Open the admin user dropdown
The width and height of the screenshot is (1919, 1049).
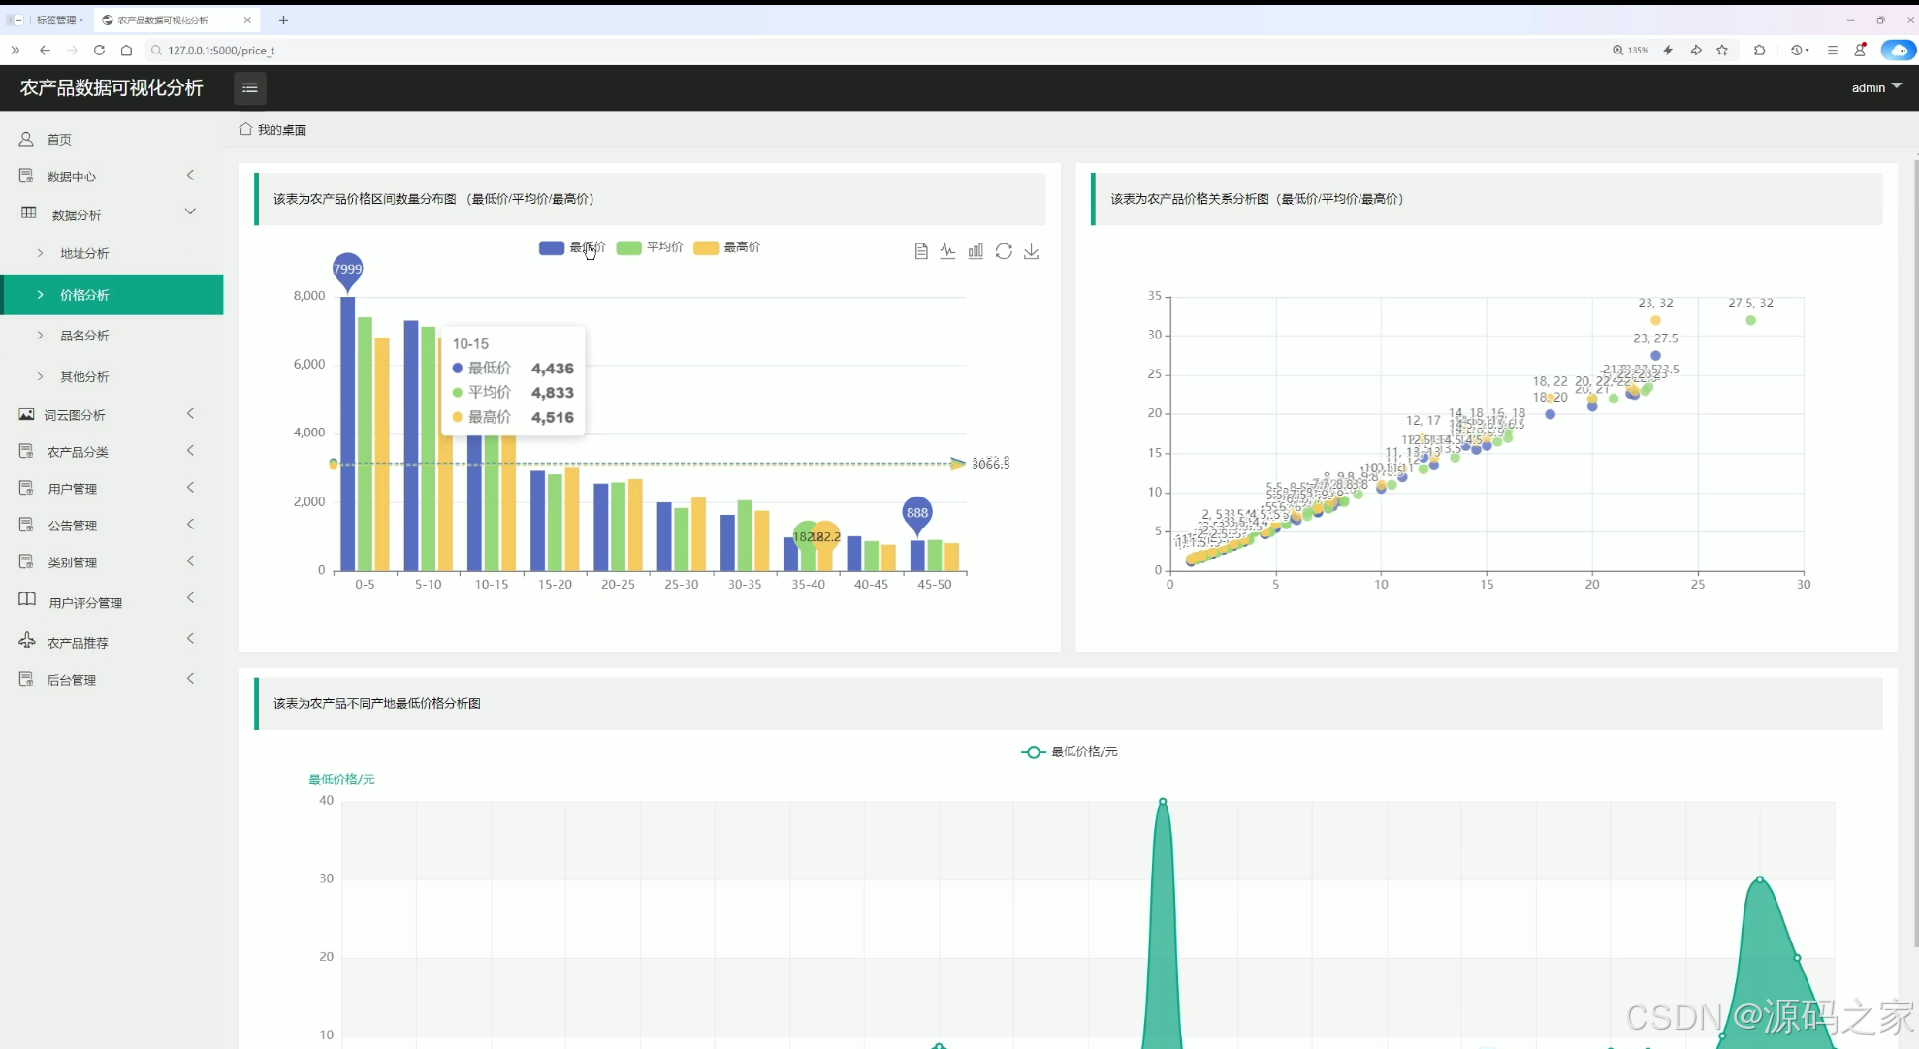pos(1876,88)
